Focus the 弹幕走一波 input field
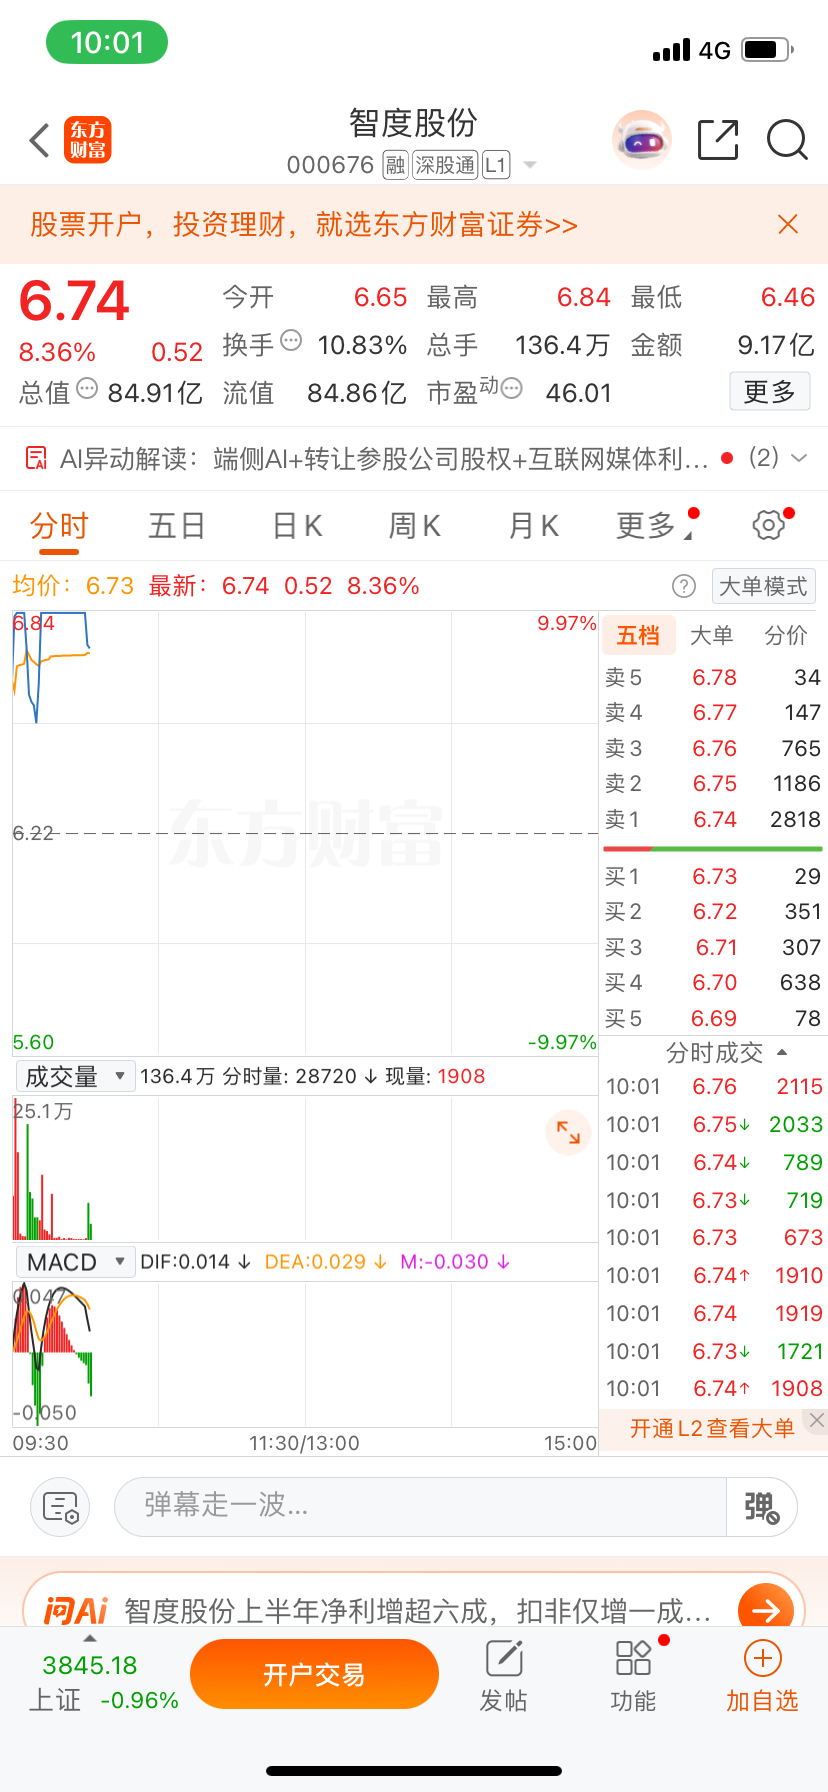The image size is (828, 1792). click(x=420, y=1506)
